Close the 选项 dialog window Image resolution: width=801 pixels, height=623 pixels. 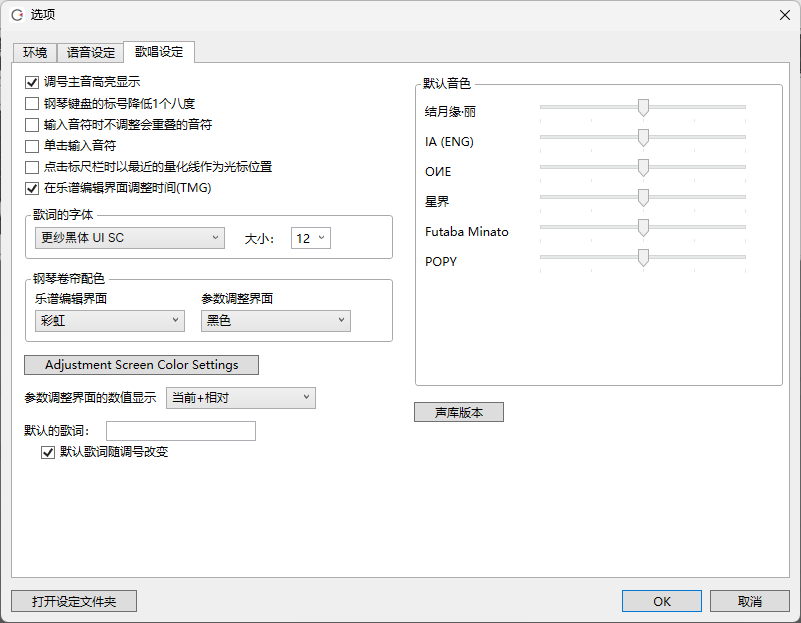(783, 15)
